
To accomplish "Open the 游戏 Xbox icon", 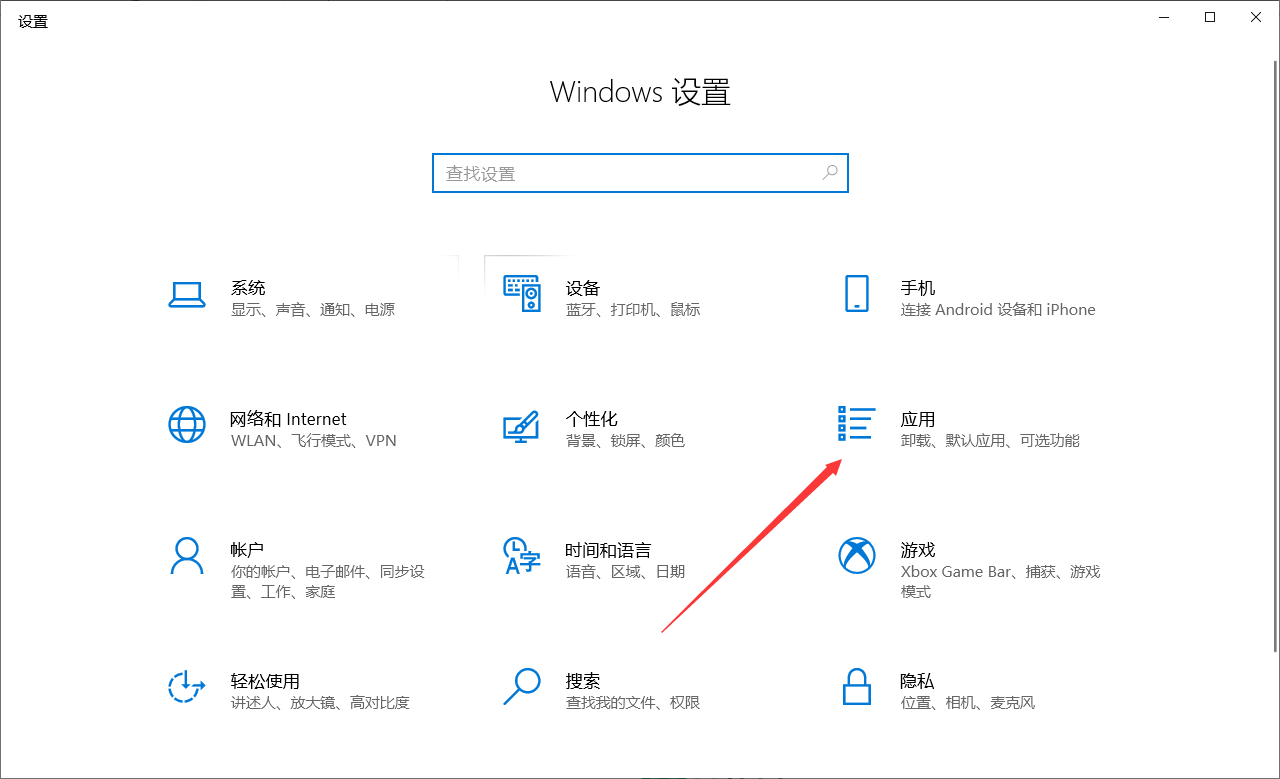I will point(857,556).
